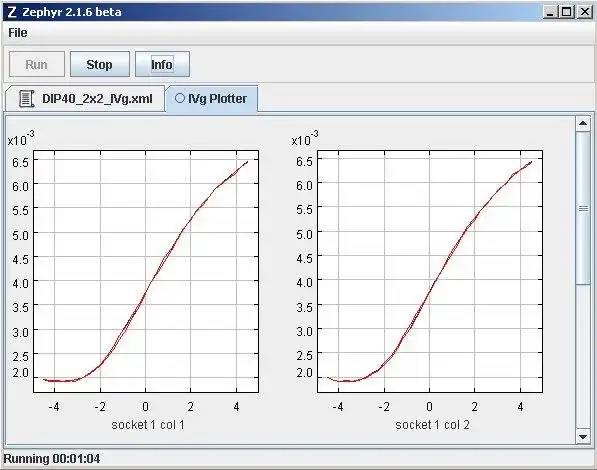The height and width of the screenshot is (470, 597).
Task: Select the IVg Plotter tab
Action: 212,99
